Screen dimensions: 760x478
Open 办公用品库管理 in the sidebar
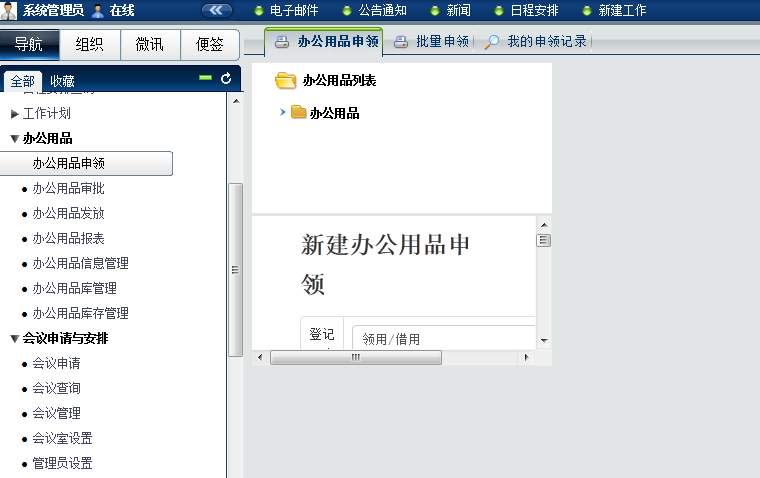[74, 288]
